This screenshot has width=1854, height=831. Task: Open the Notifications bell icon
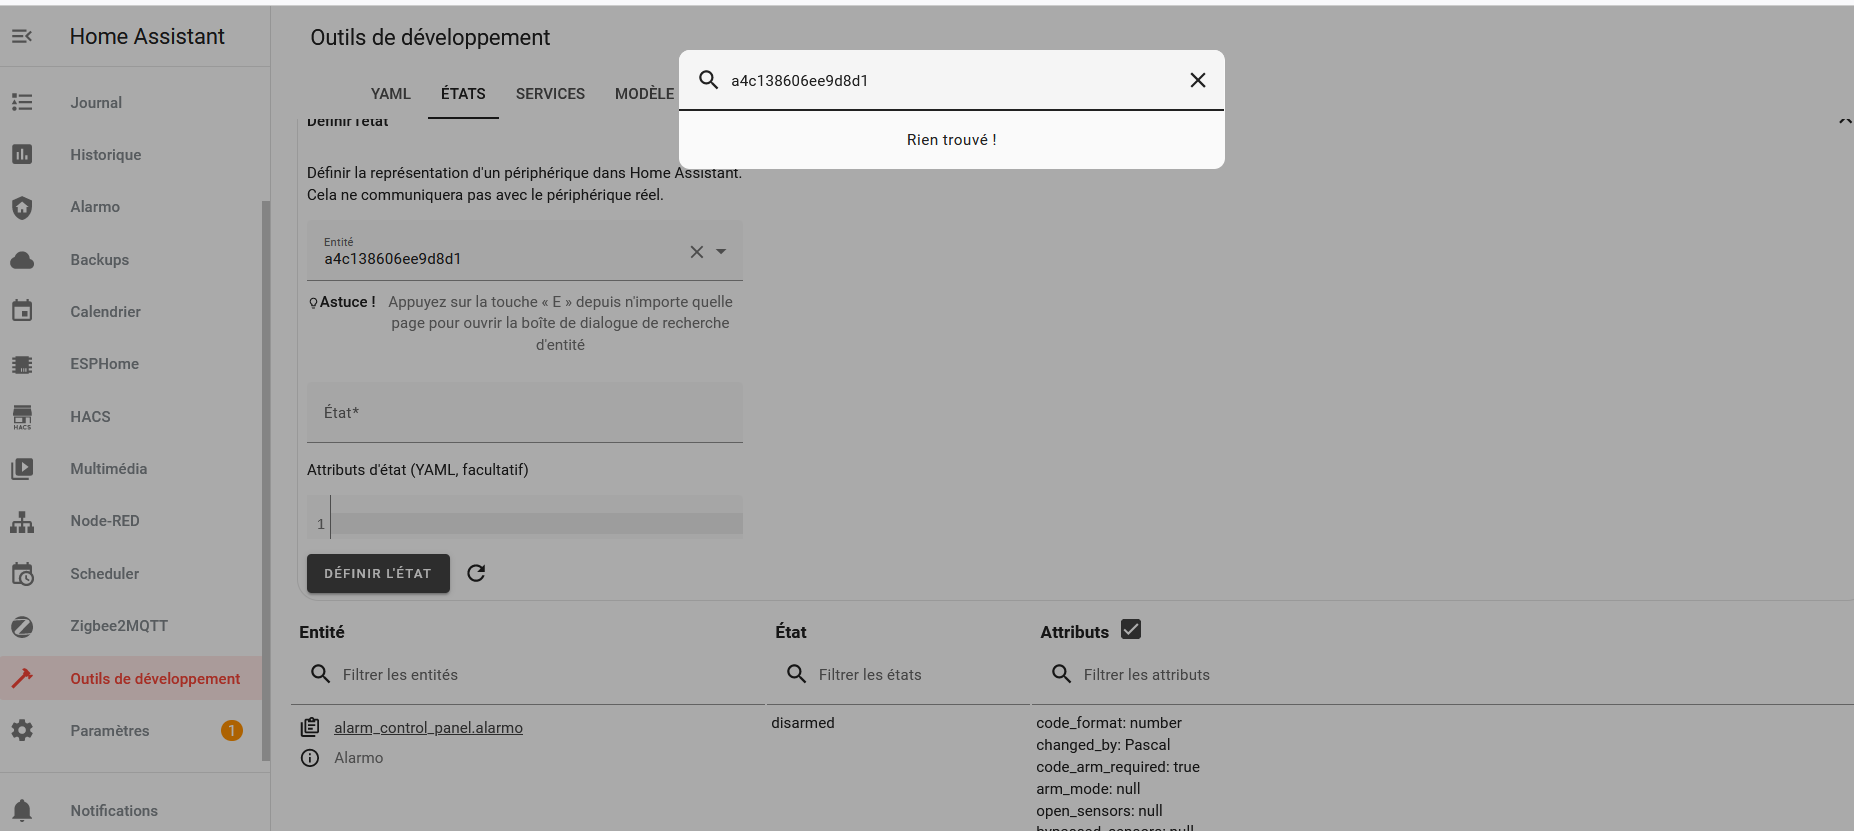click(22, 811)
